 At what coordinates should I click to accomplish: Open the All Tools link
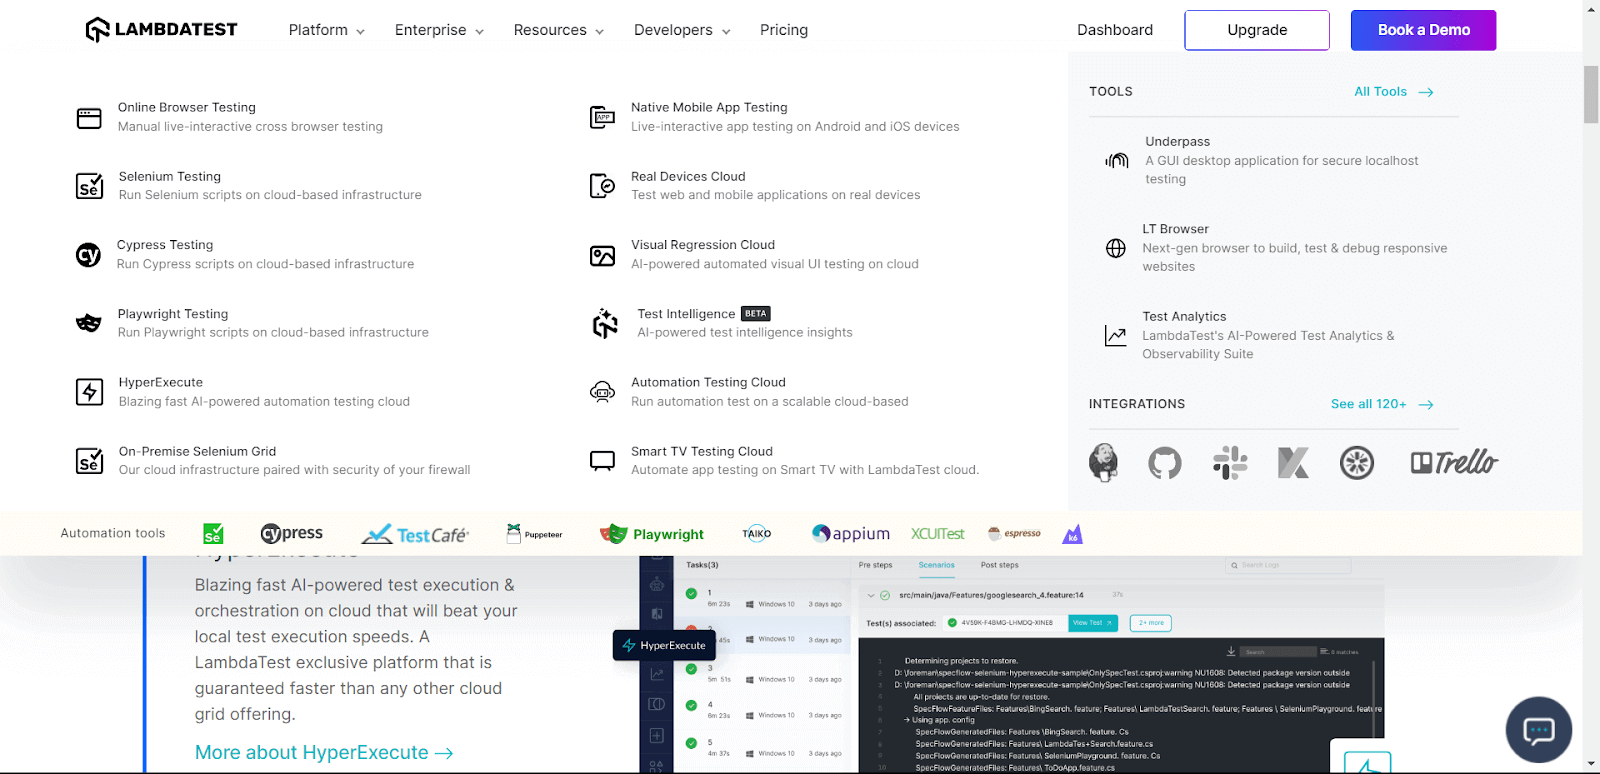tap(1394, 92)
